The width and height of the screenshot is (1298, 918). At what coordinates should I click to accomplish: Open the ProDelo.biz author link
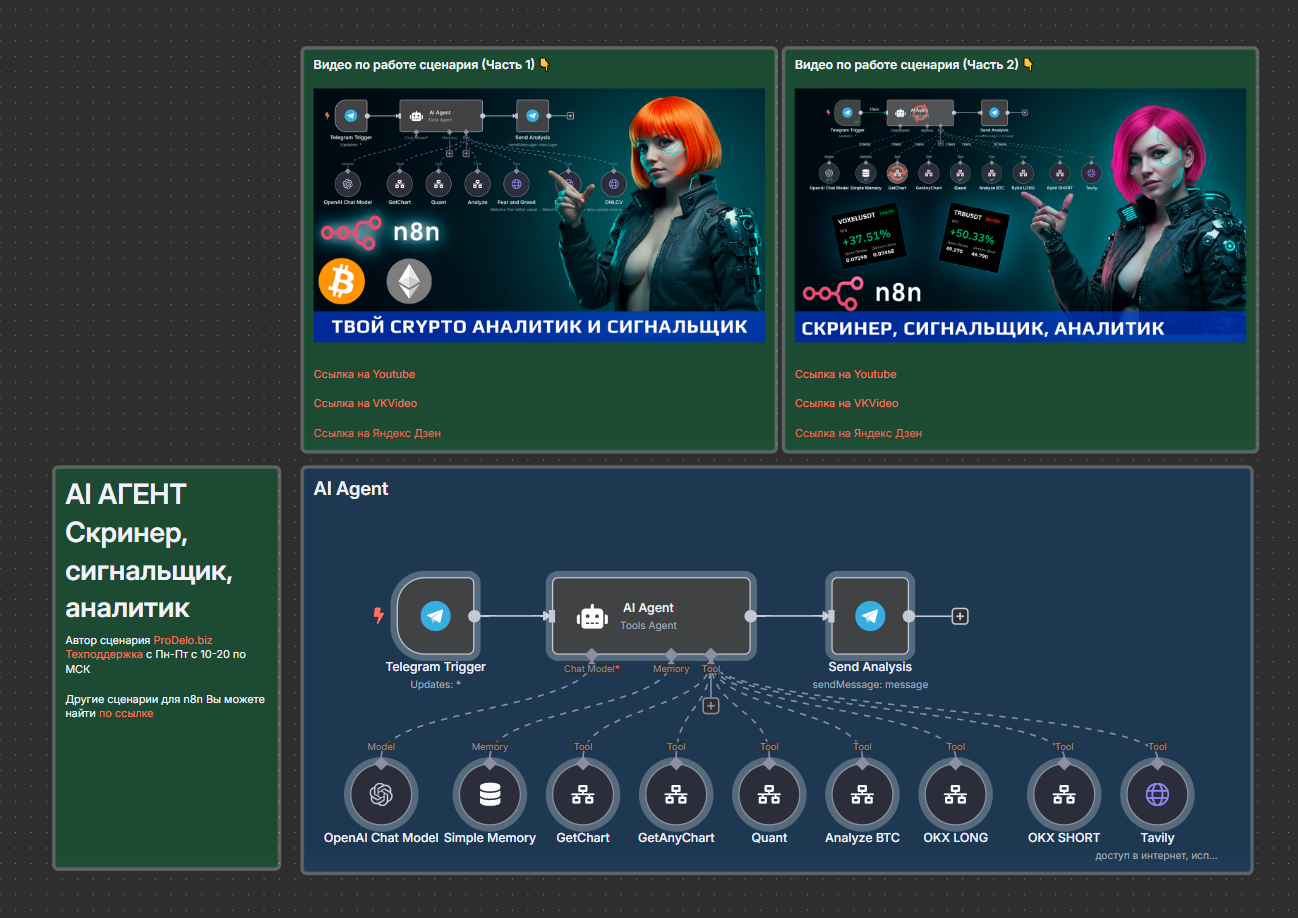point(183,640)
